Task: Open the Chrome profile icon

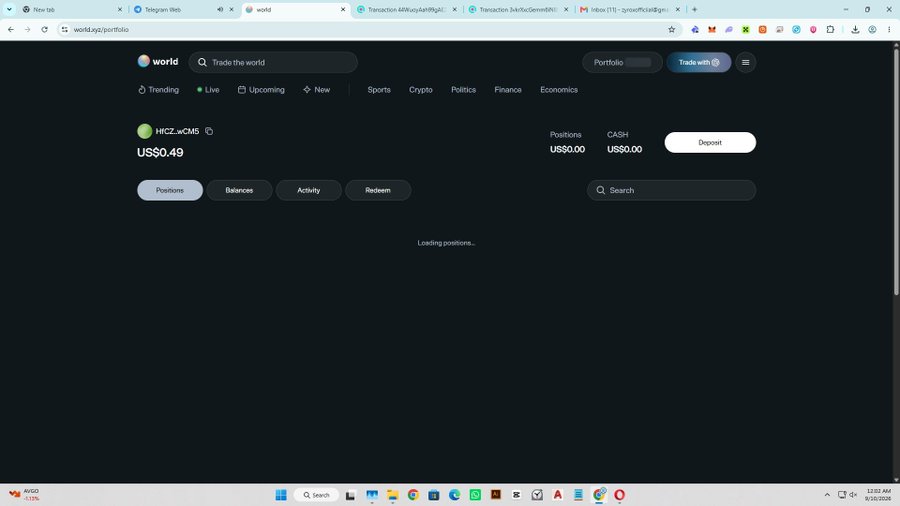Action: (872, 29)
